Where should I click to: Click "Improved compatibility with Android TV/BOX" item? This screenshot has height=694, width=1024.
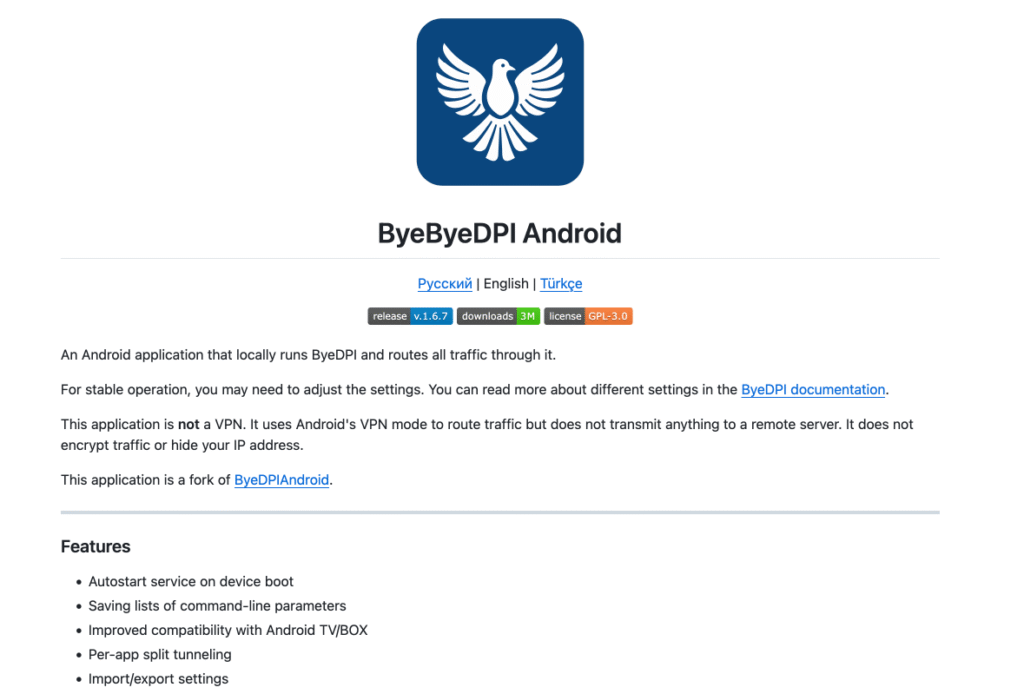[x=228, y=630]
